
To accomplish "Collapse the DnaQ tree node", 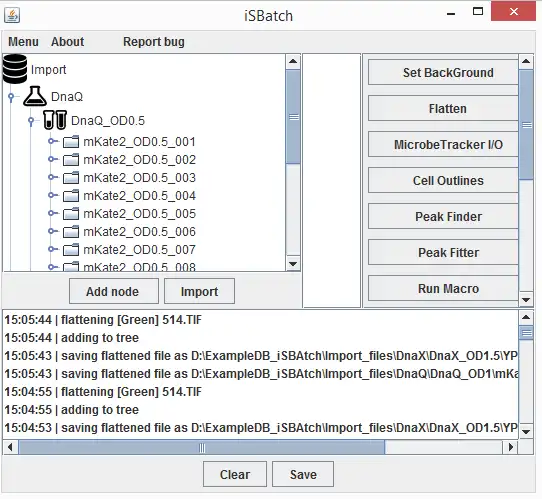I will [11, 97].
